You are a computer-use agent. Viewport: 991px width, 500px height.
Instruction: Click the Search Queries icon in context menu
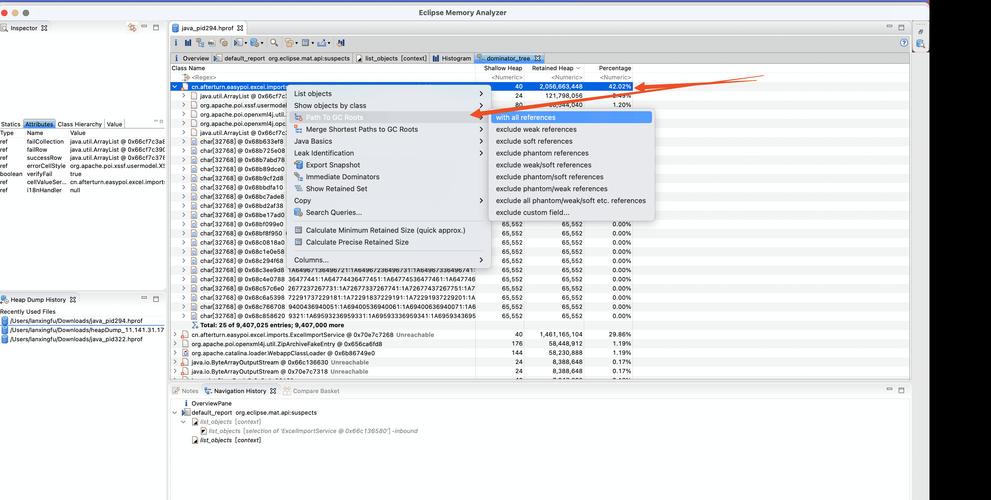[298, 212]
